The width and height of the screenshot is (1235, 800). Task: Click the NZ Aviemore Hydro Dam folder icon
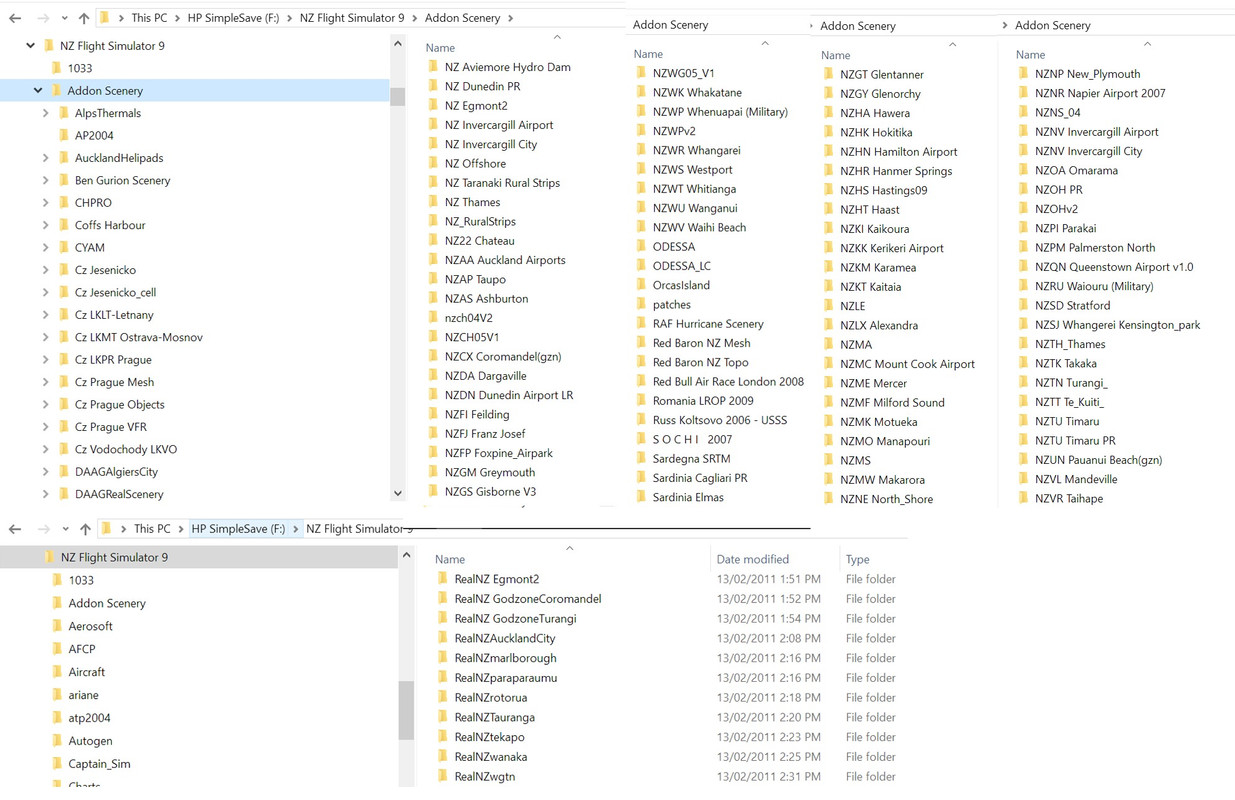433,67
